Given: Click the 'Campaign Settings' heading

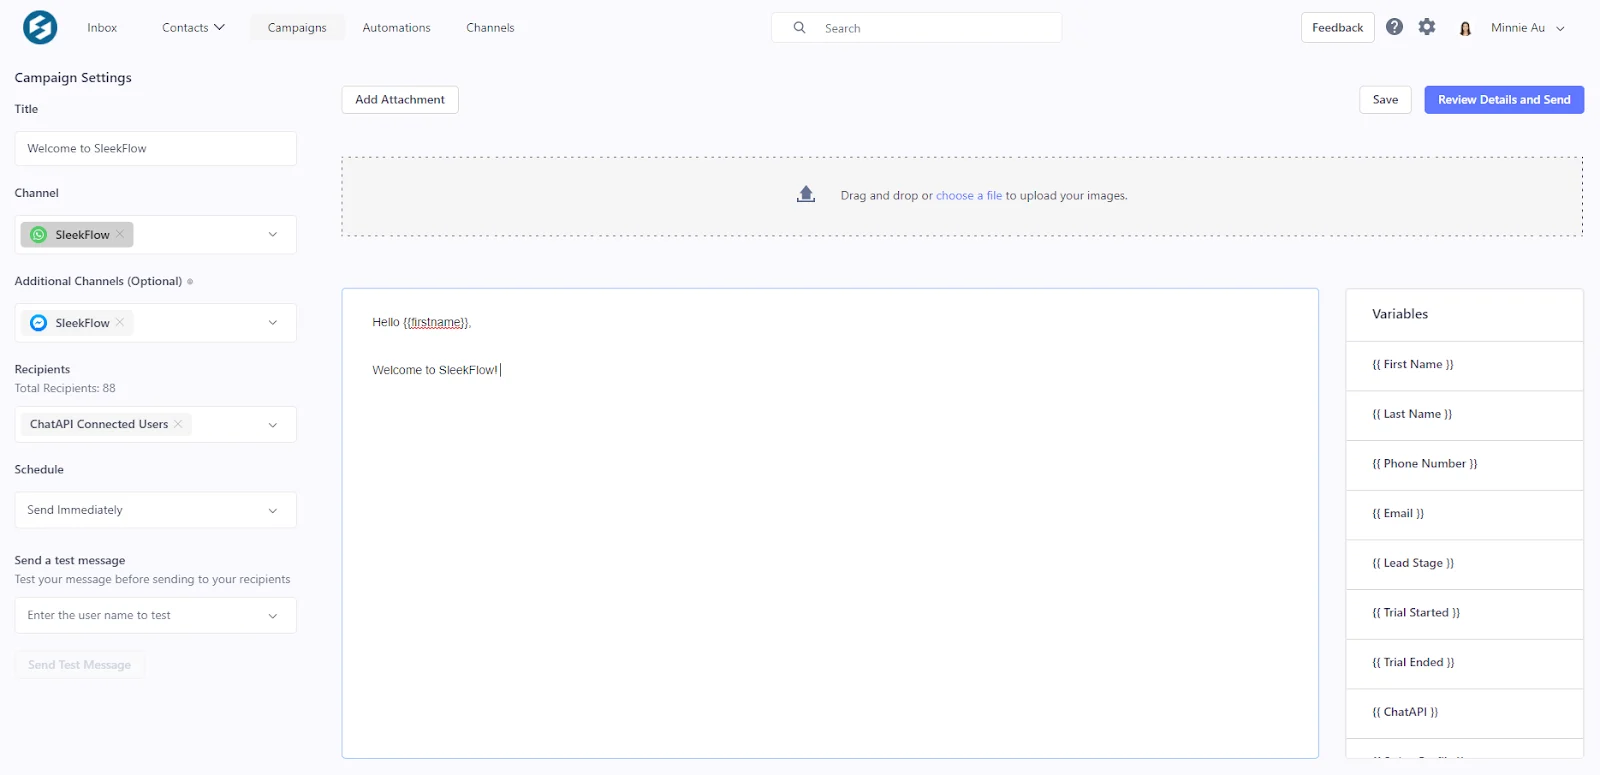Looking at the screenshot, I should (x=73, y=78).
